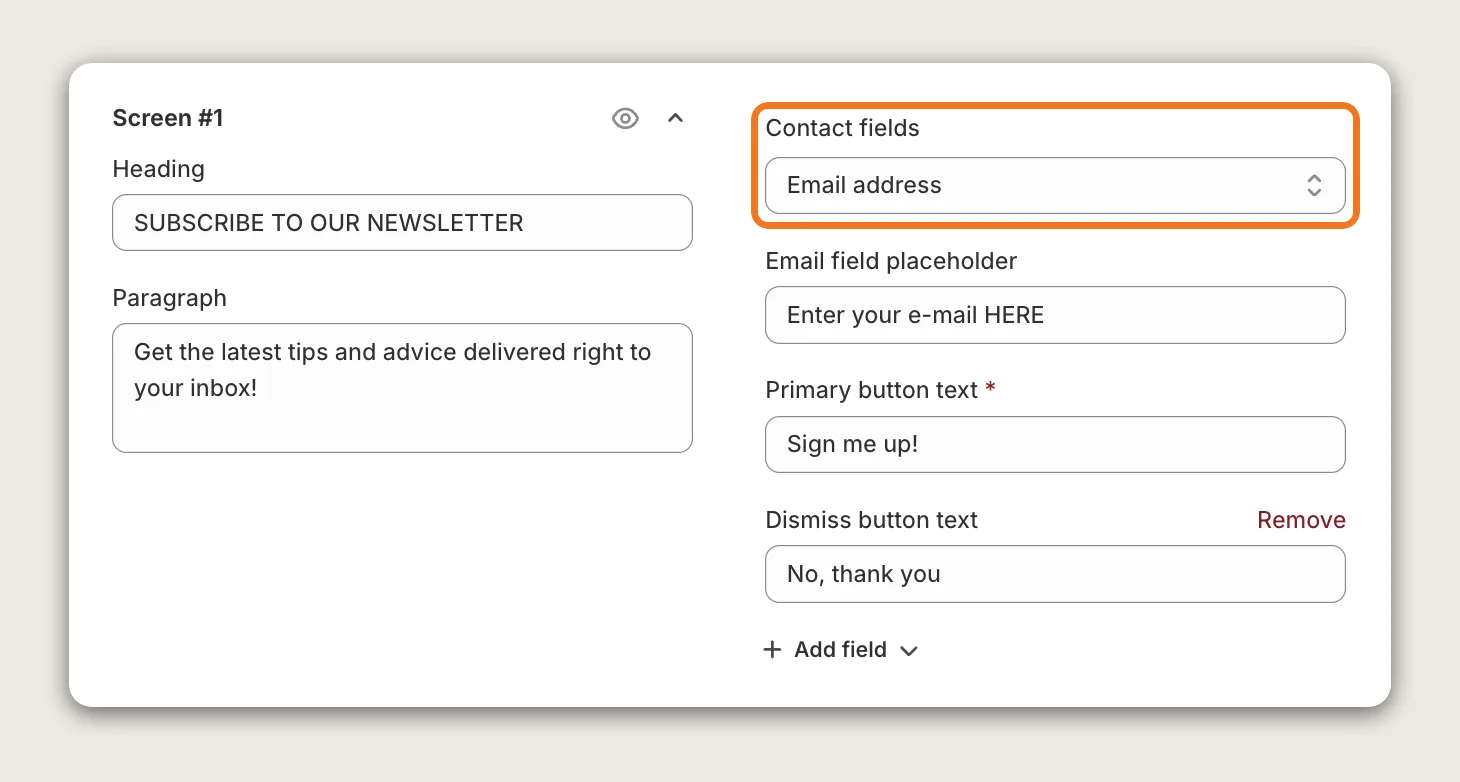The width and height of the screenshot is (1460, 782).
Task: Click the Email field placeholder input
Action: (1055, 315)
